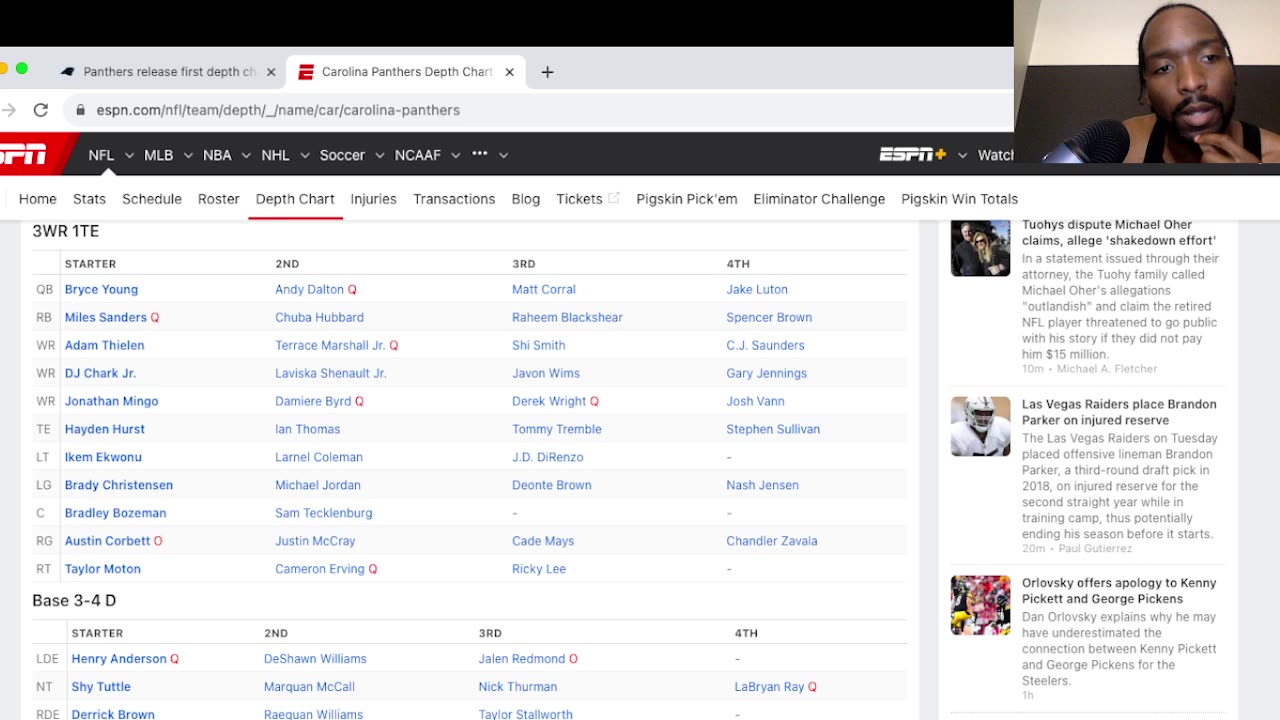Open Bryce Young player page
The image size is (1280, 720).
coord(101,289)
